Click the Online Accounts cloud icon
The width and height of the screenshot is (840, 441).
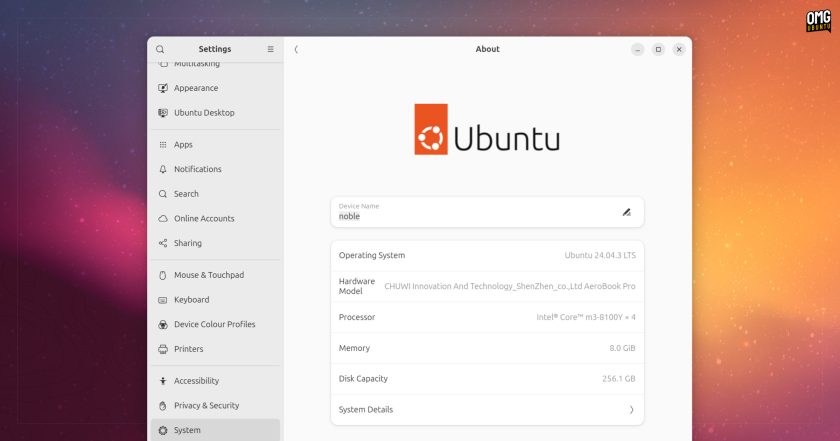163,219
